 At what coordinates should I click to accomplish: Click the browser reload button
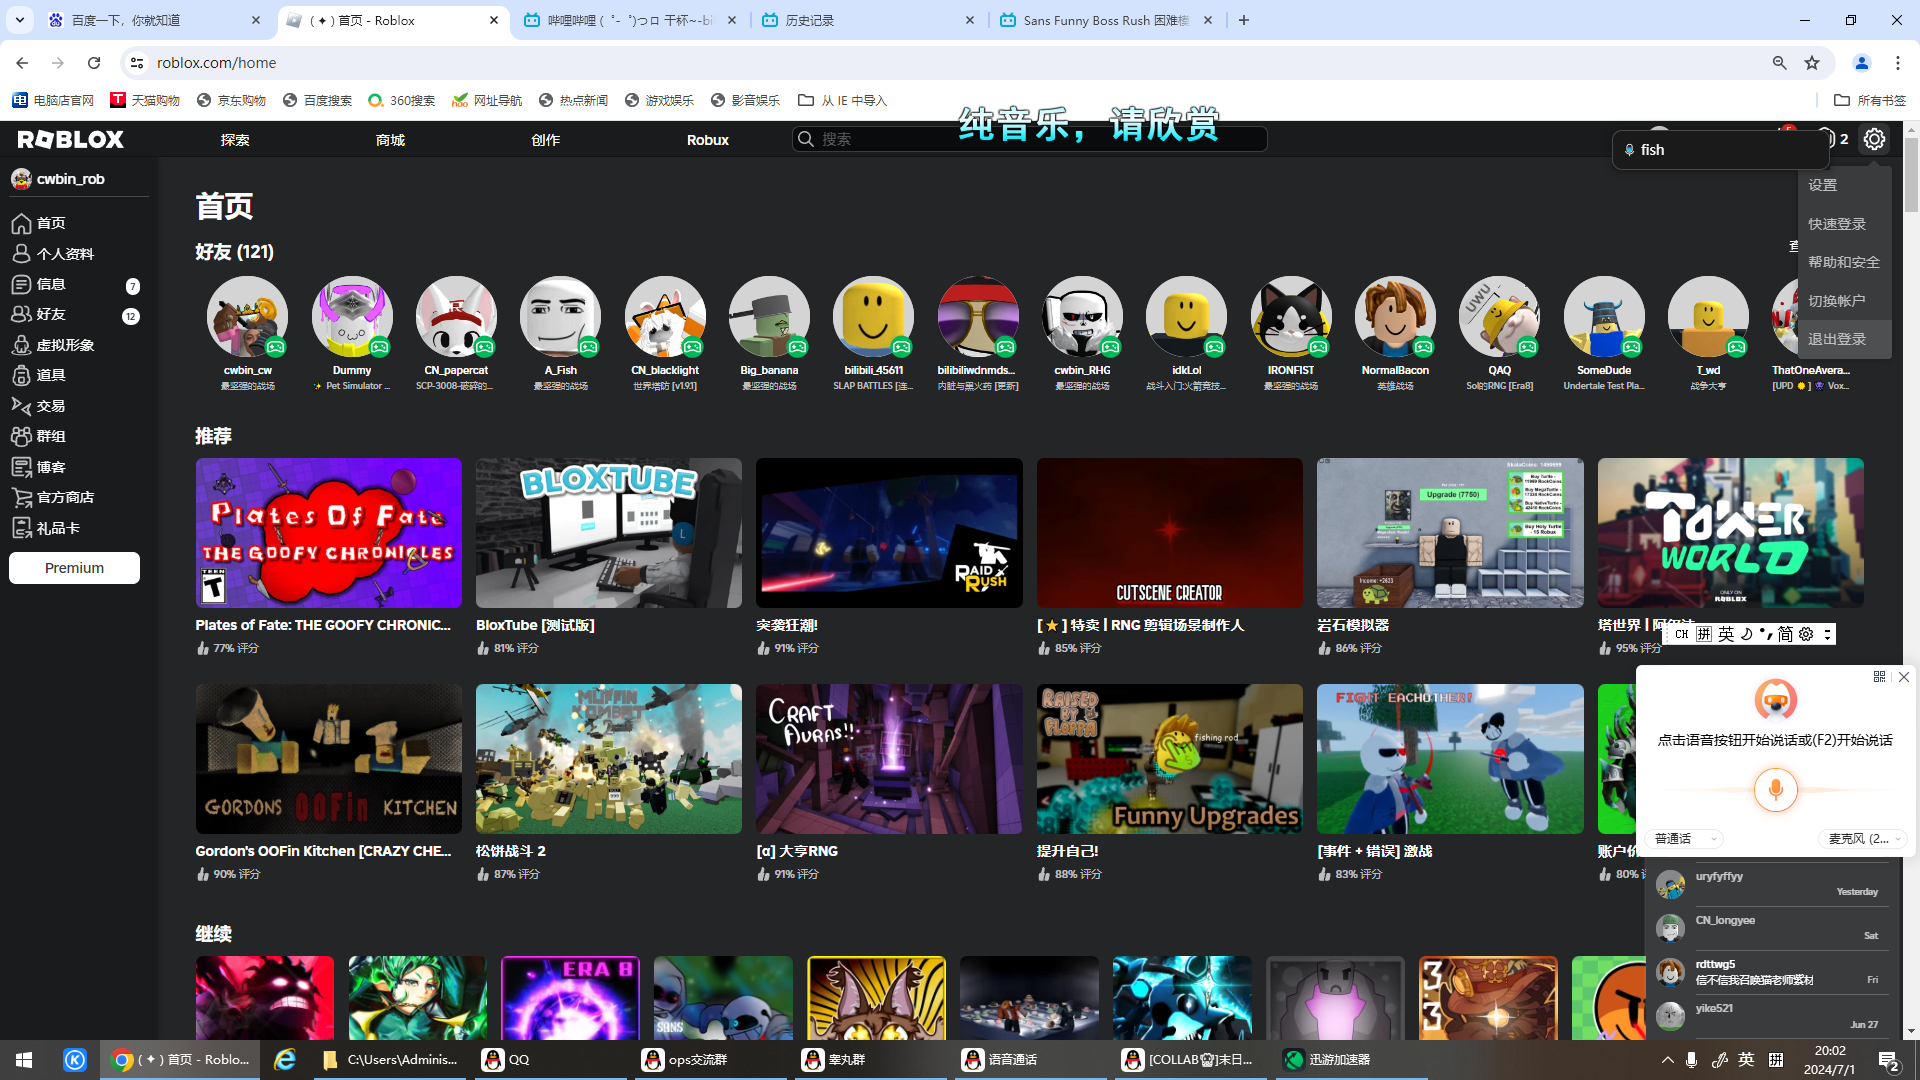94,63
